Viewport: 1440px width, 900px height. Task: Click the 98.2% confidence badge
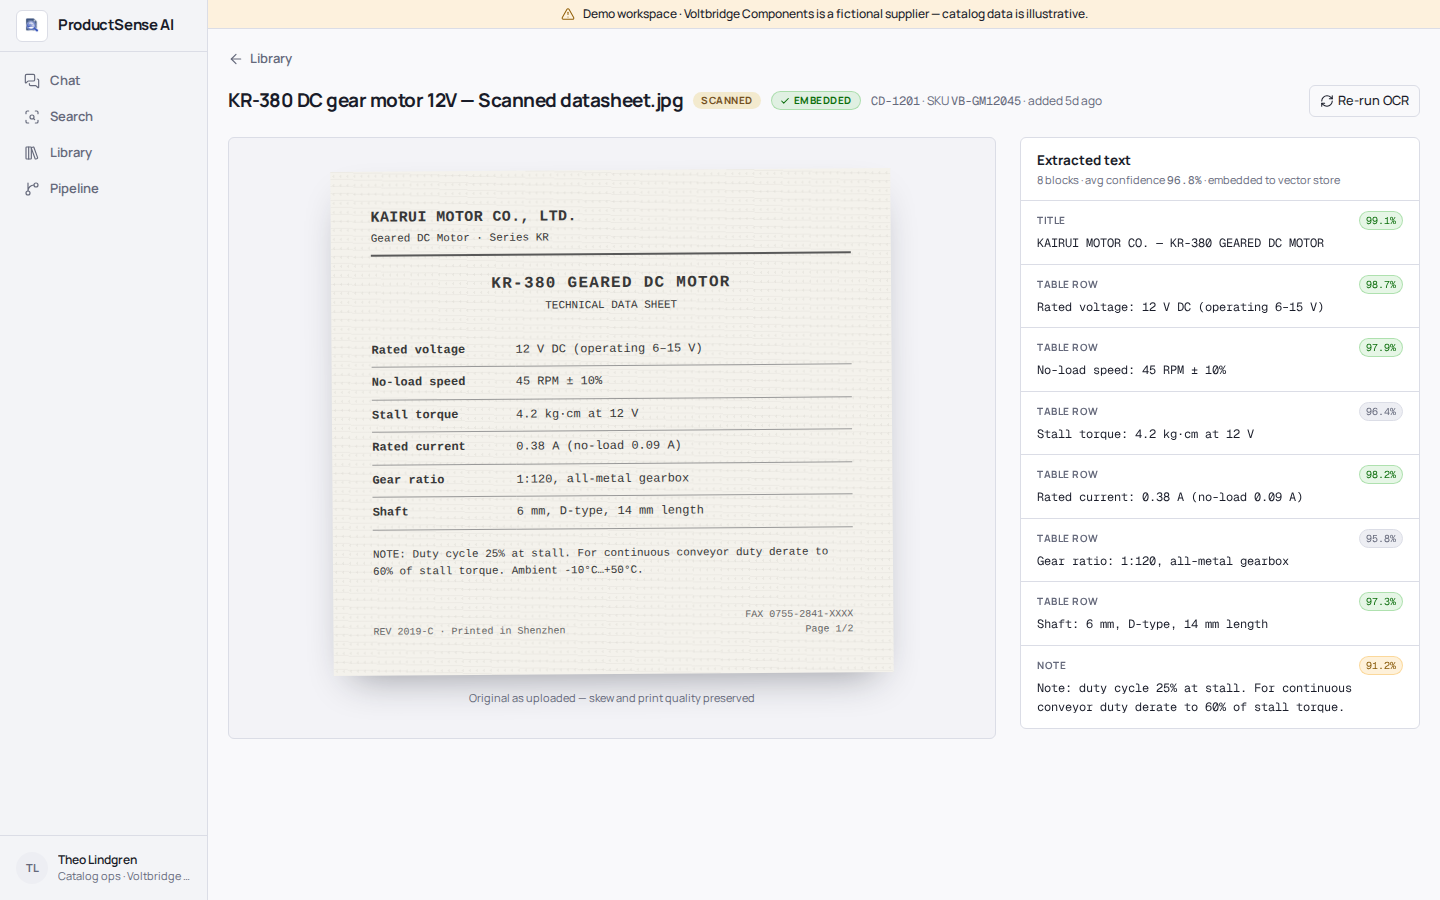pyautogui.click(x=1381, y=475)
